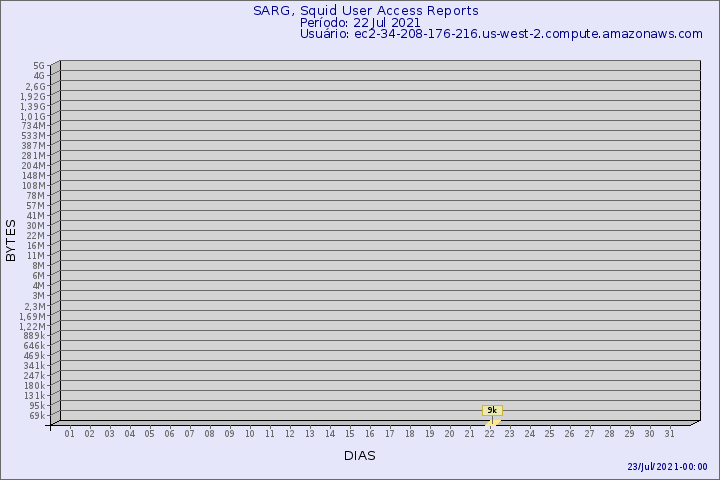Click the 1,69M y-axis value

pyautogui.click(x=33, y=316)
